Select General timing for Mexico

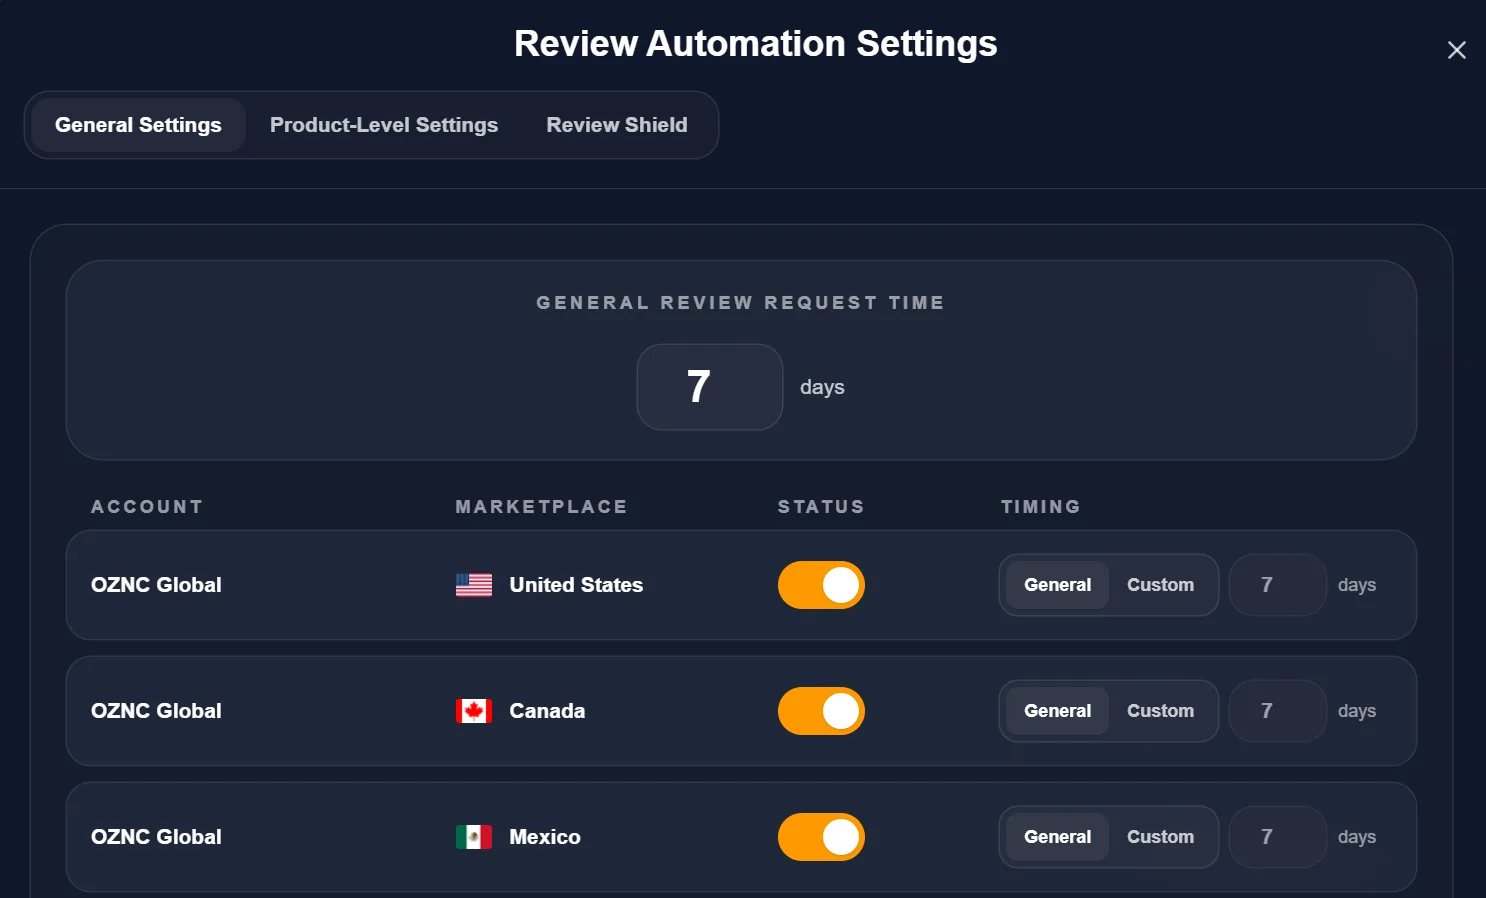point(1057,837)
